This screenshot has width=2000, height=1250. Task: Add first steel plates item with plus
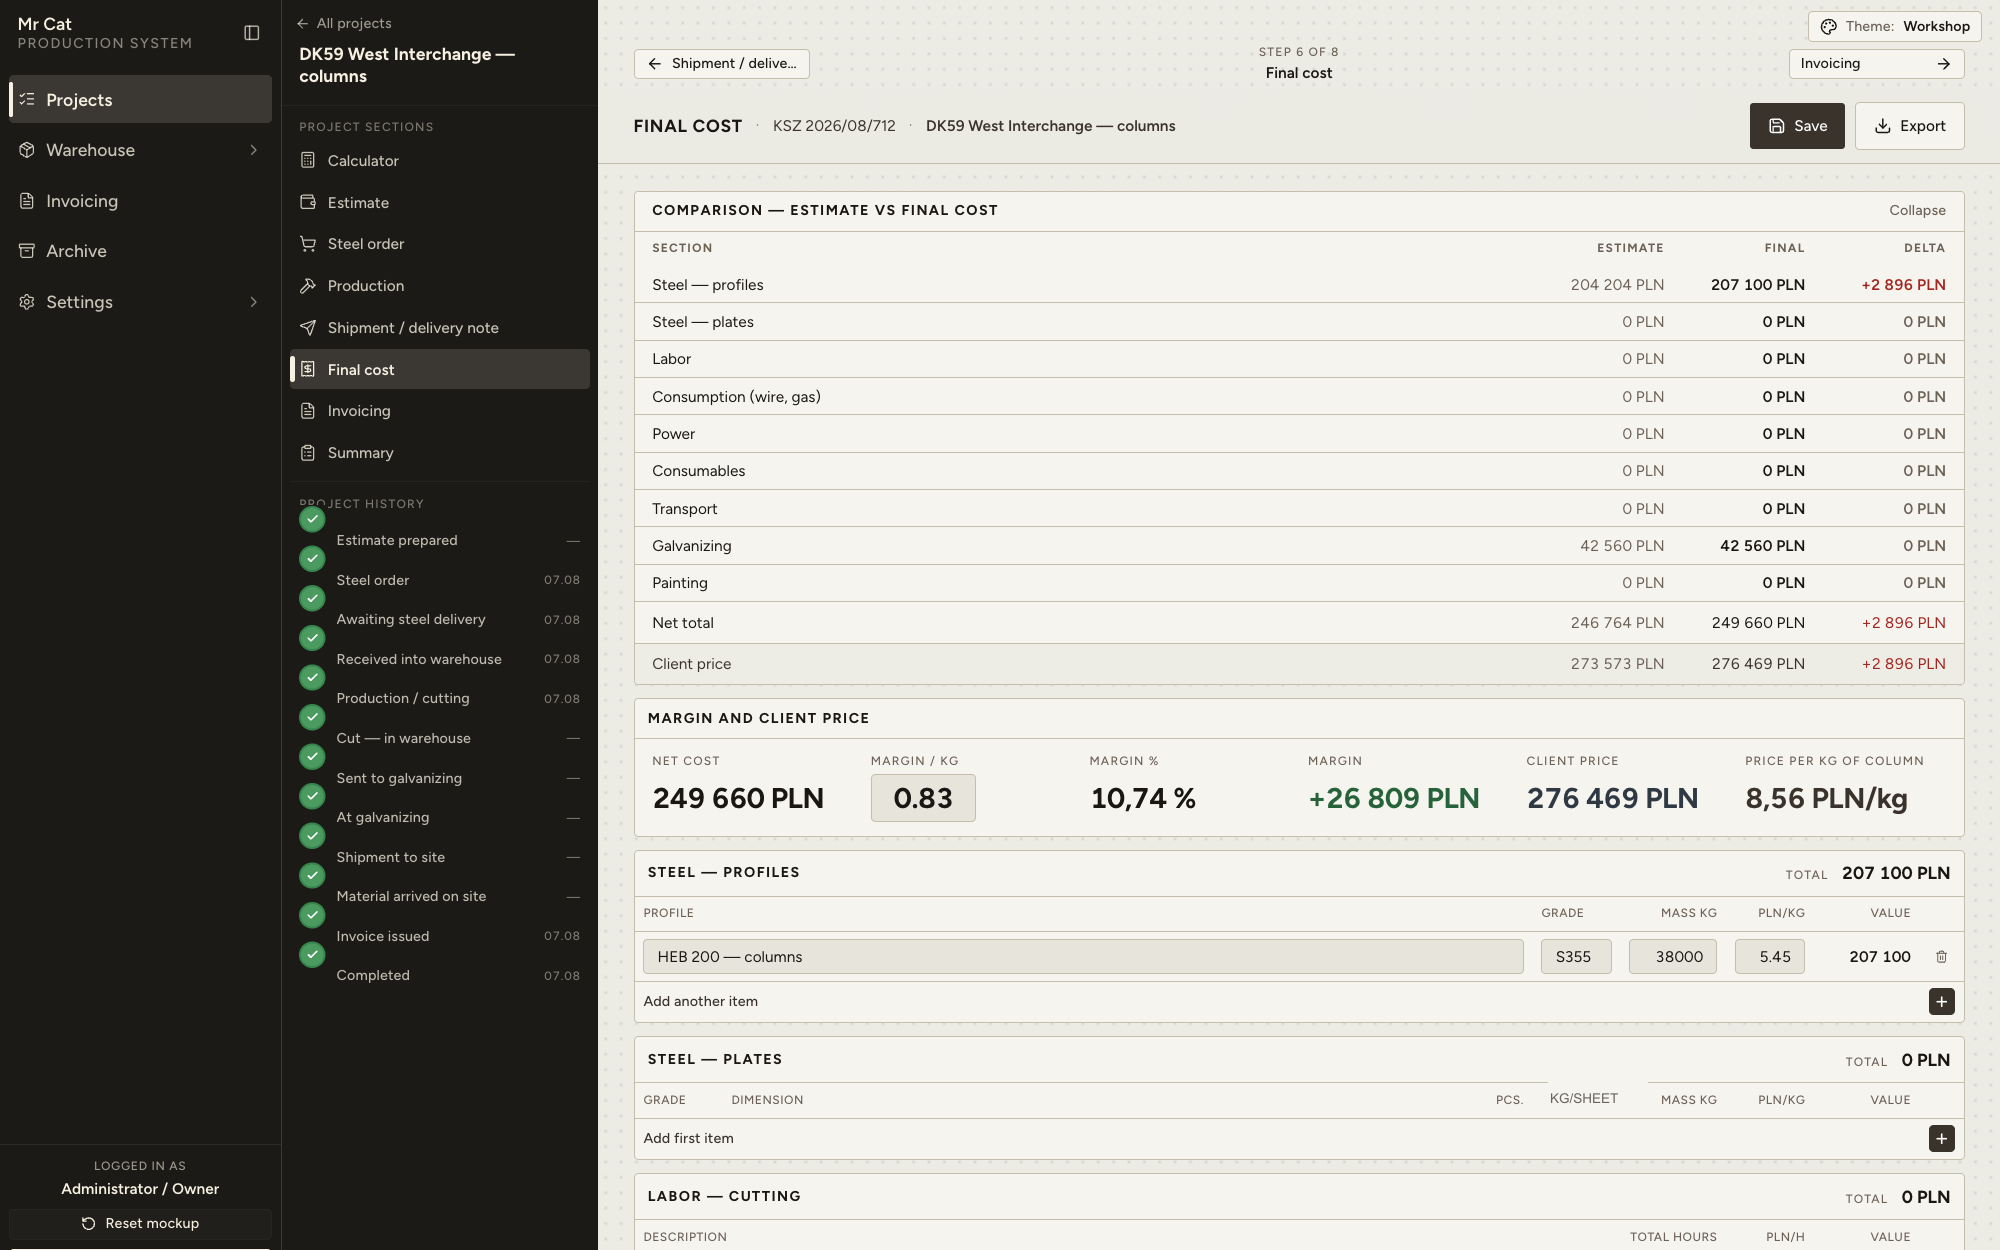1941,1138
